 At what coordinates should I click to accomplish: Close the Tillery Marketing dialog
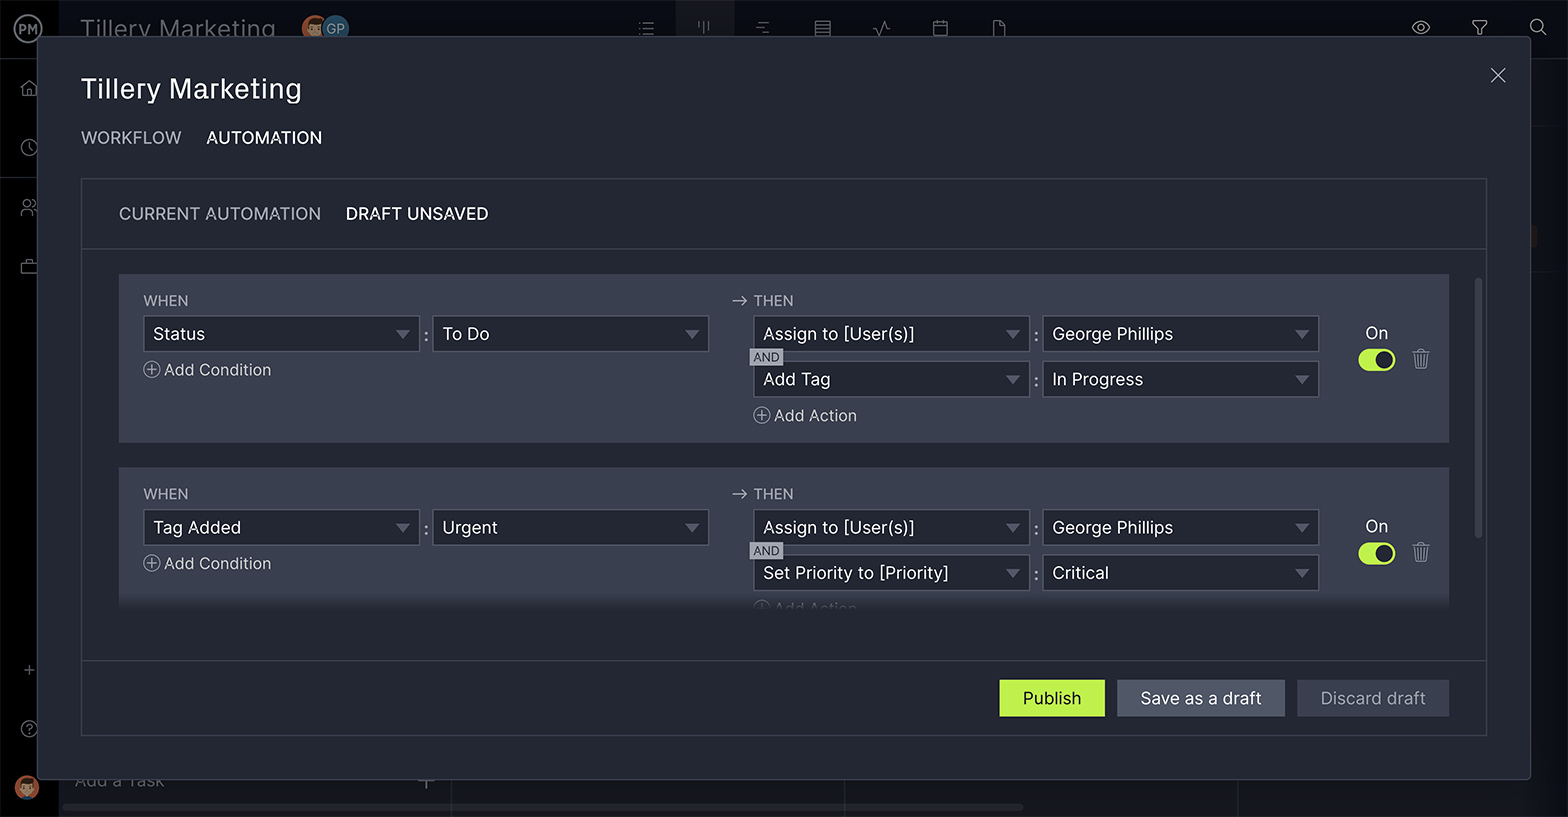(x=1497, y=76)
